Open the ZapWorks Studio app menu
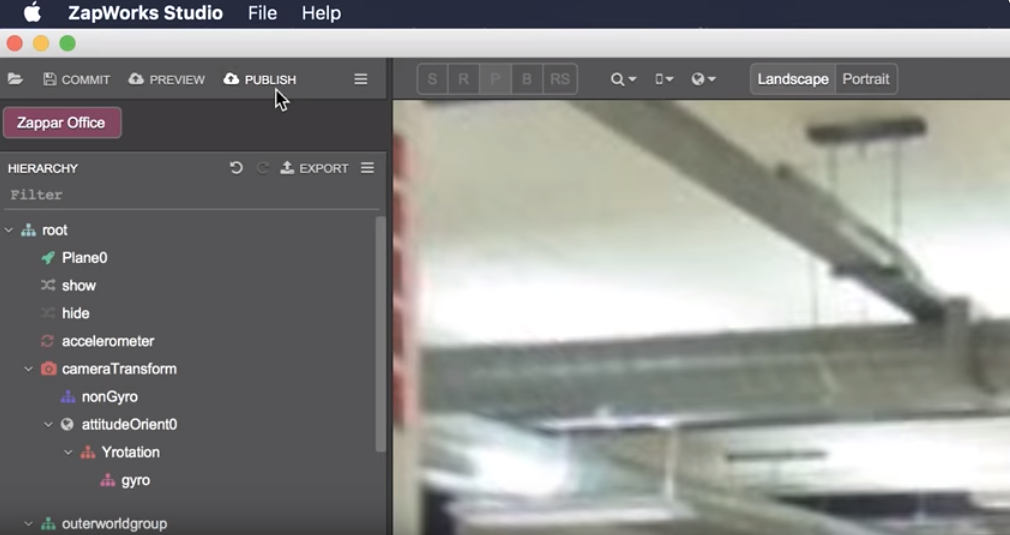Image resolution: width=1010 pixels, height=535 pixels. coord(146,13)
